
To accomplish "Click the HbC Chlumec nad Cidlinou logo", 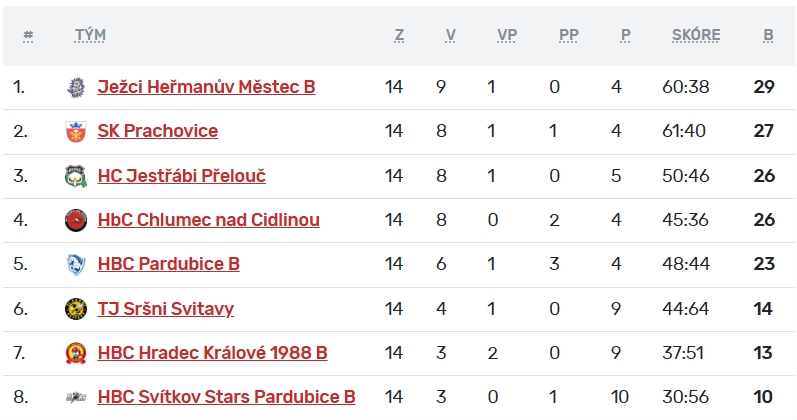I will (75, 220).
